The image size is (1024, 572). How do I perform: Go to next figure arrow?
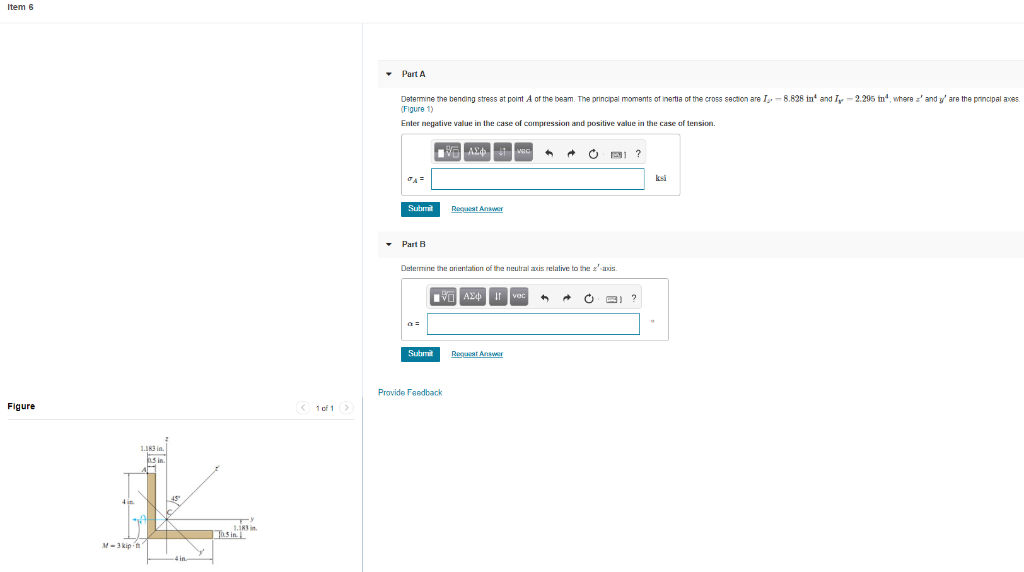[347, 407]
